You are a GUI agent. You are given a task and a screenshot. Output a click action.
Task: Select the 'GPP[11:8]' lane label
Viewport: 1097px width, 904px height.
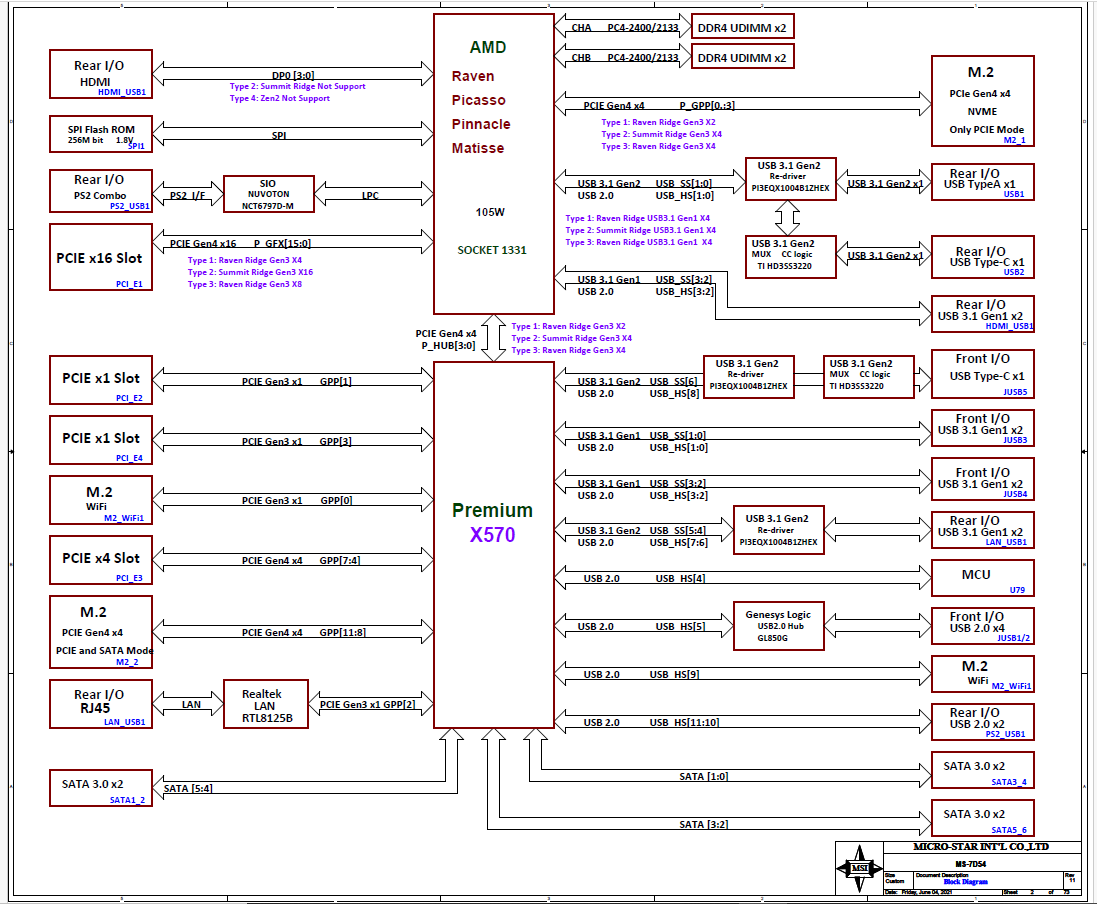343,633
